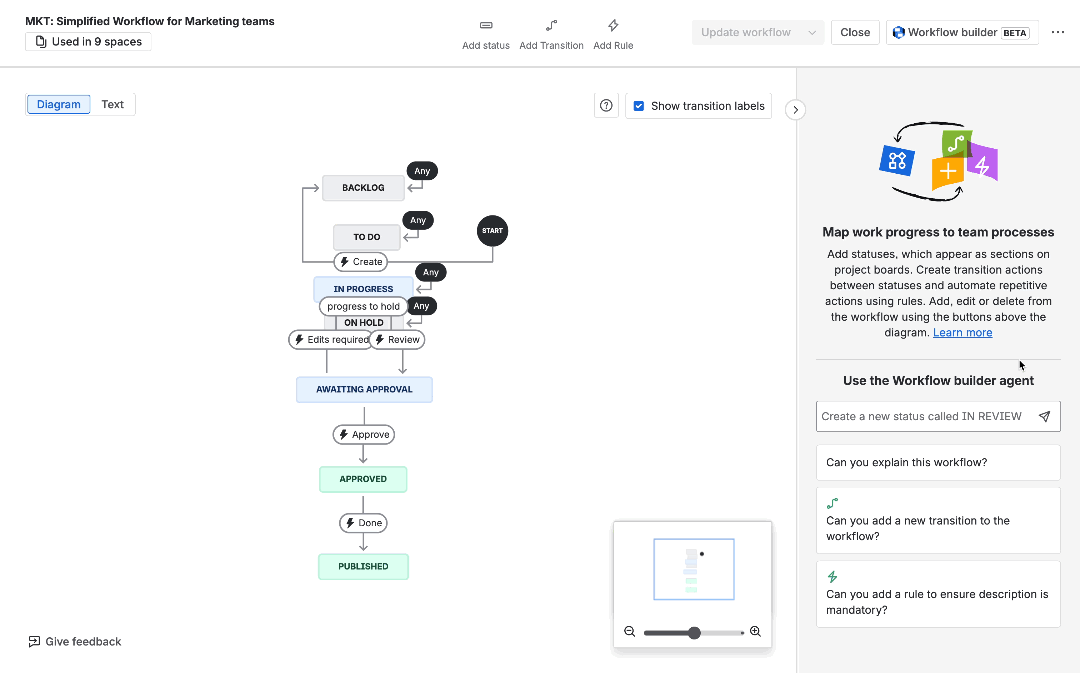
Task: Select the ON HOLD status node
Action: tap(364, 322)
